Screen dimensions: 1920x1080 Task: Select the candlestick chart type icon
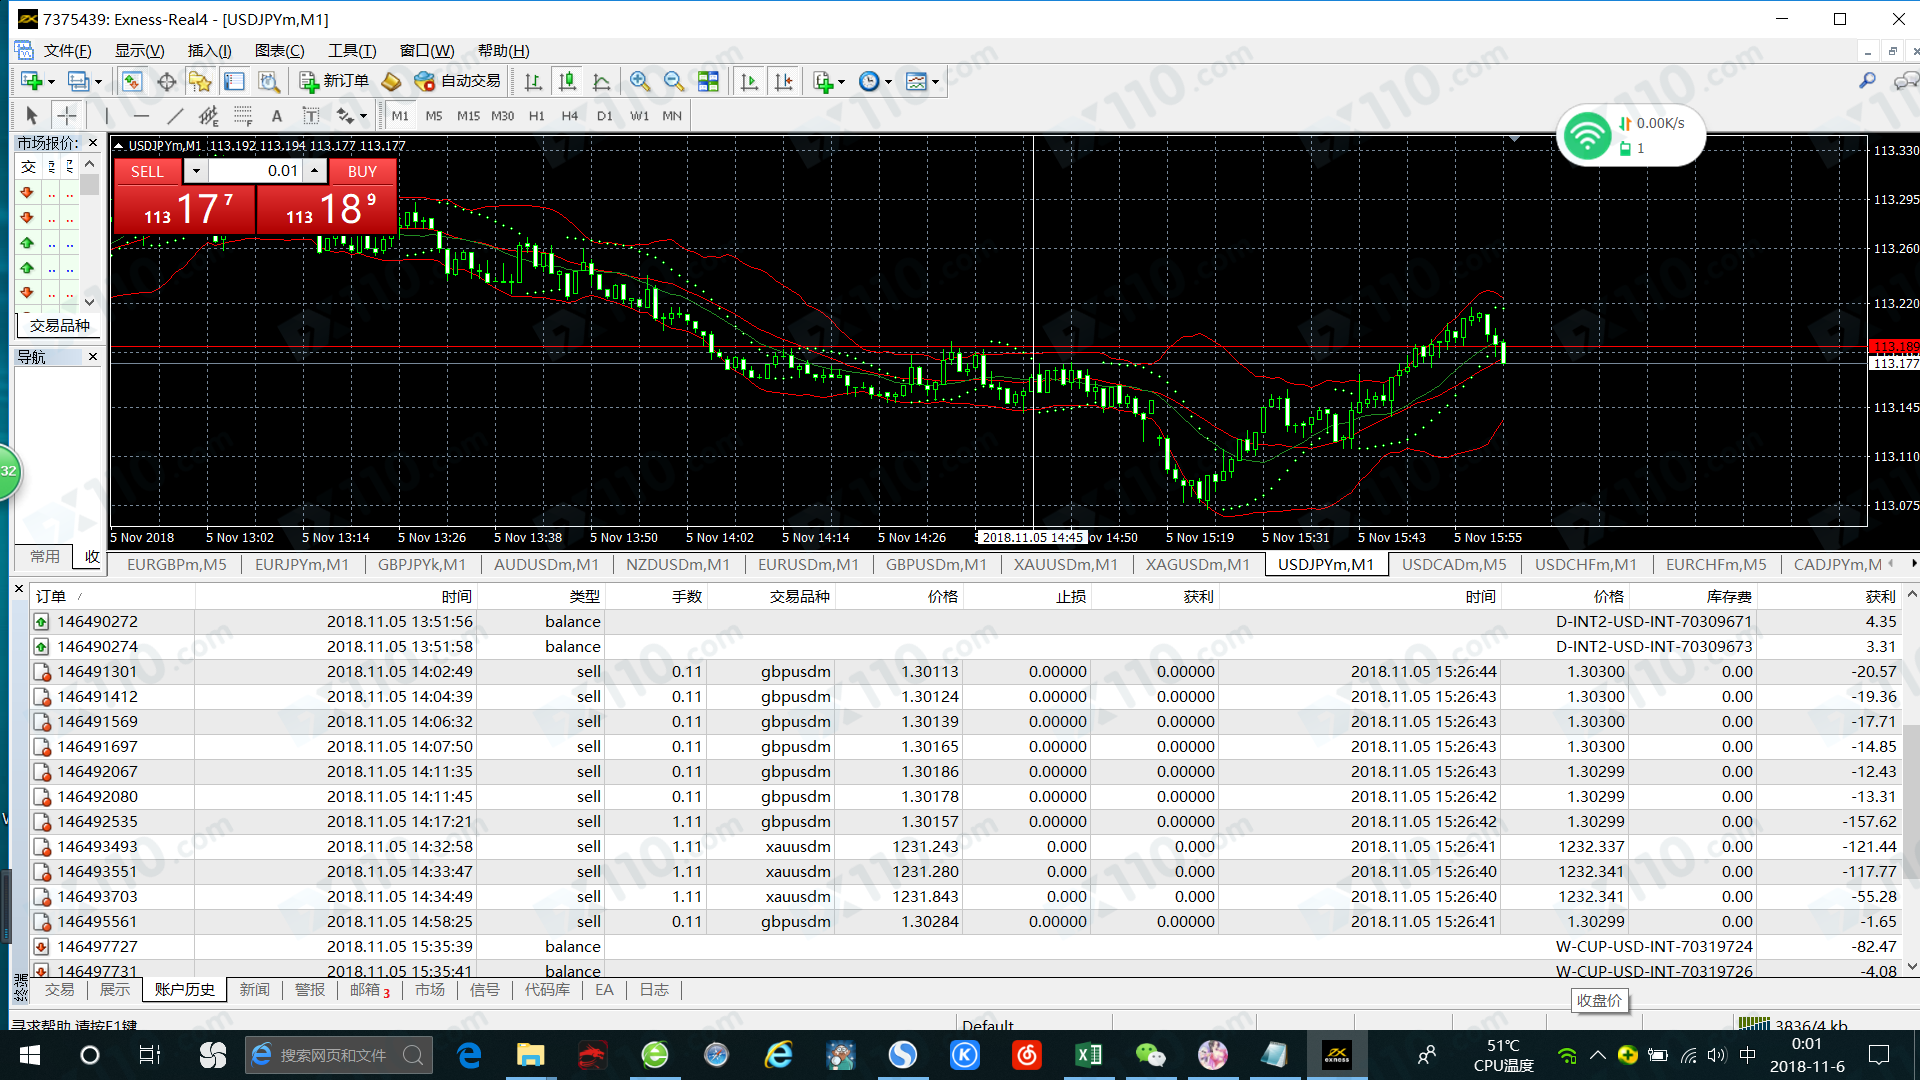pyautogui.click(x=567, y=82)
